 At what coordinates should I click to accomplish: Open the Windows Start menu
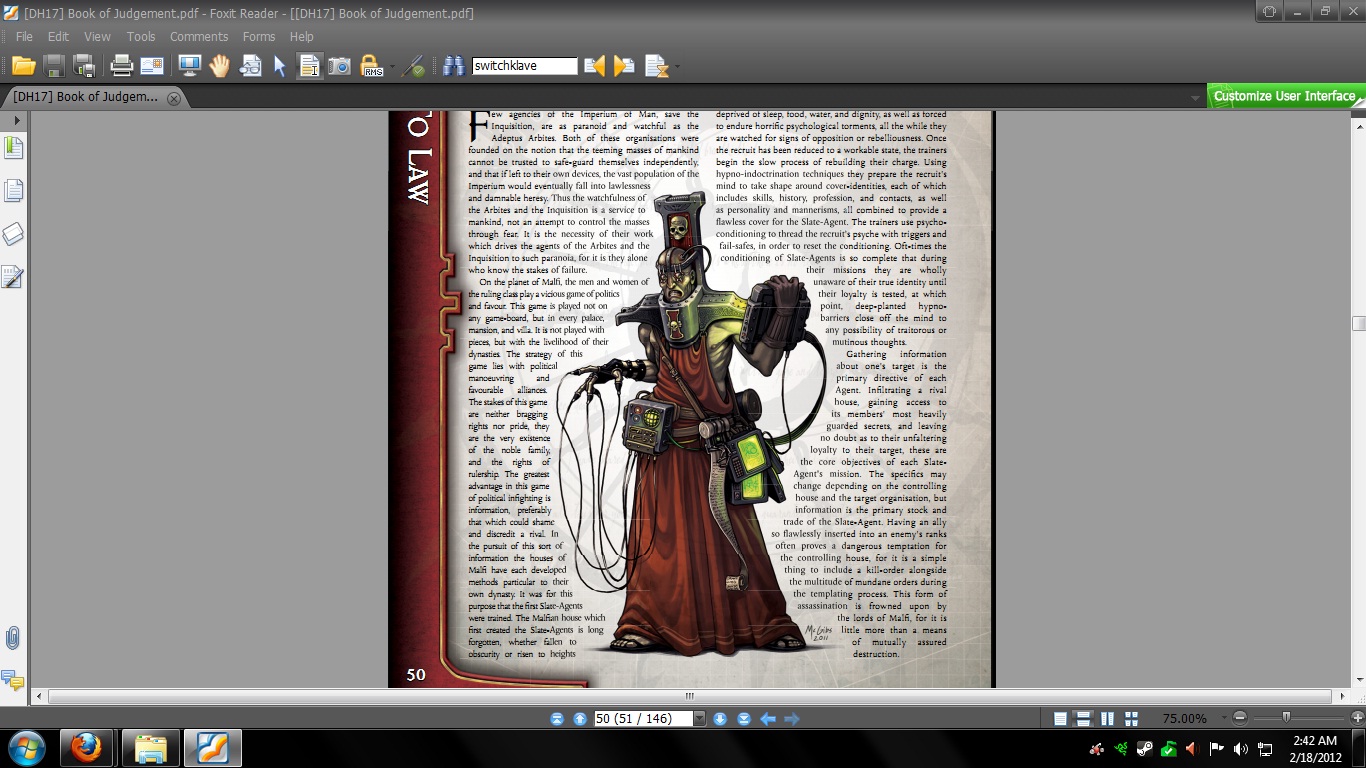click(x=27, y=748)
